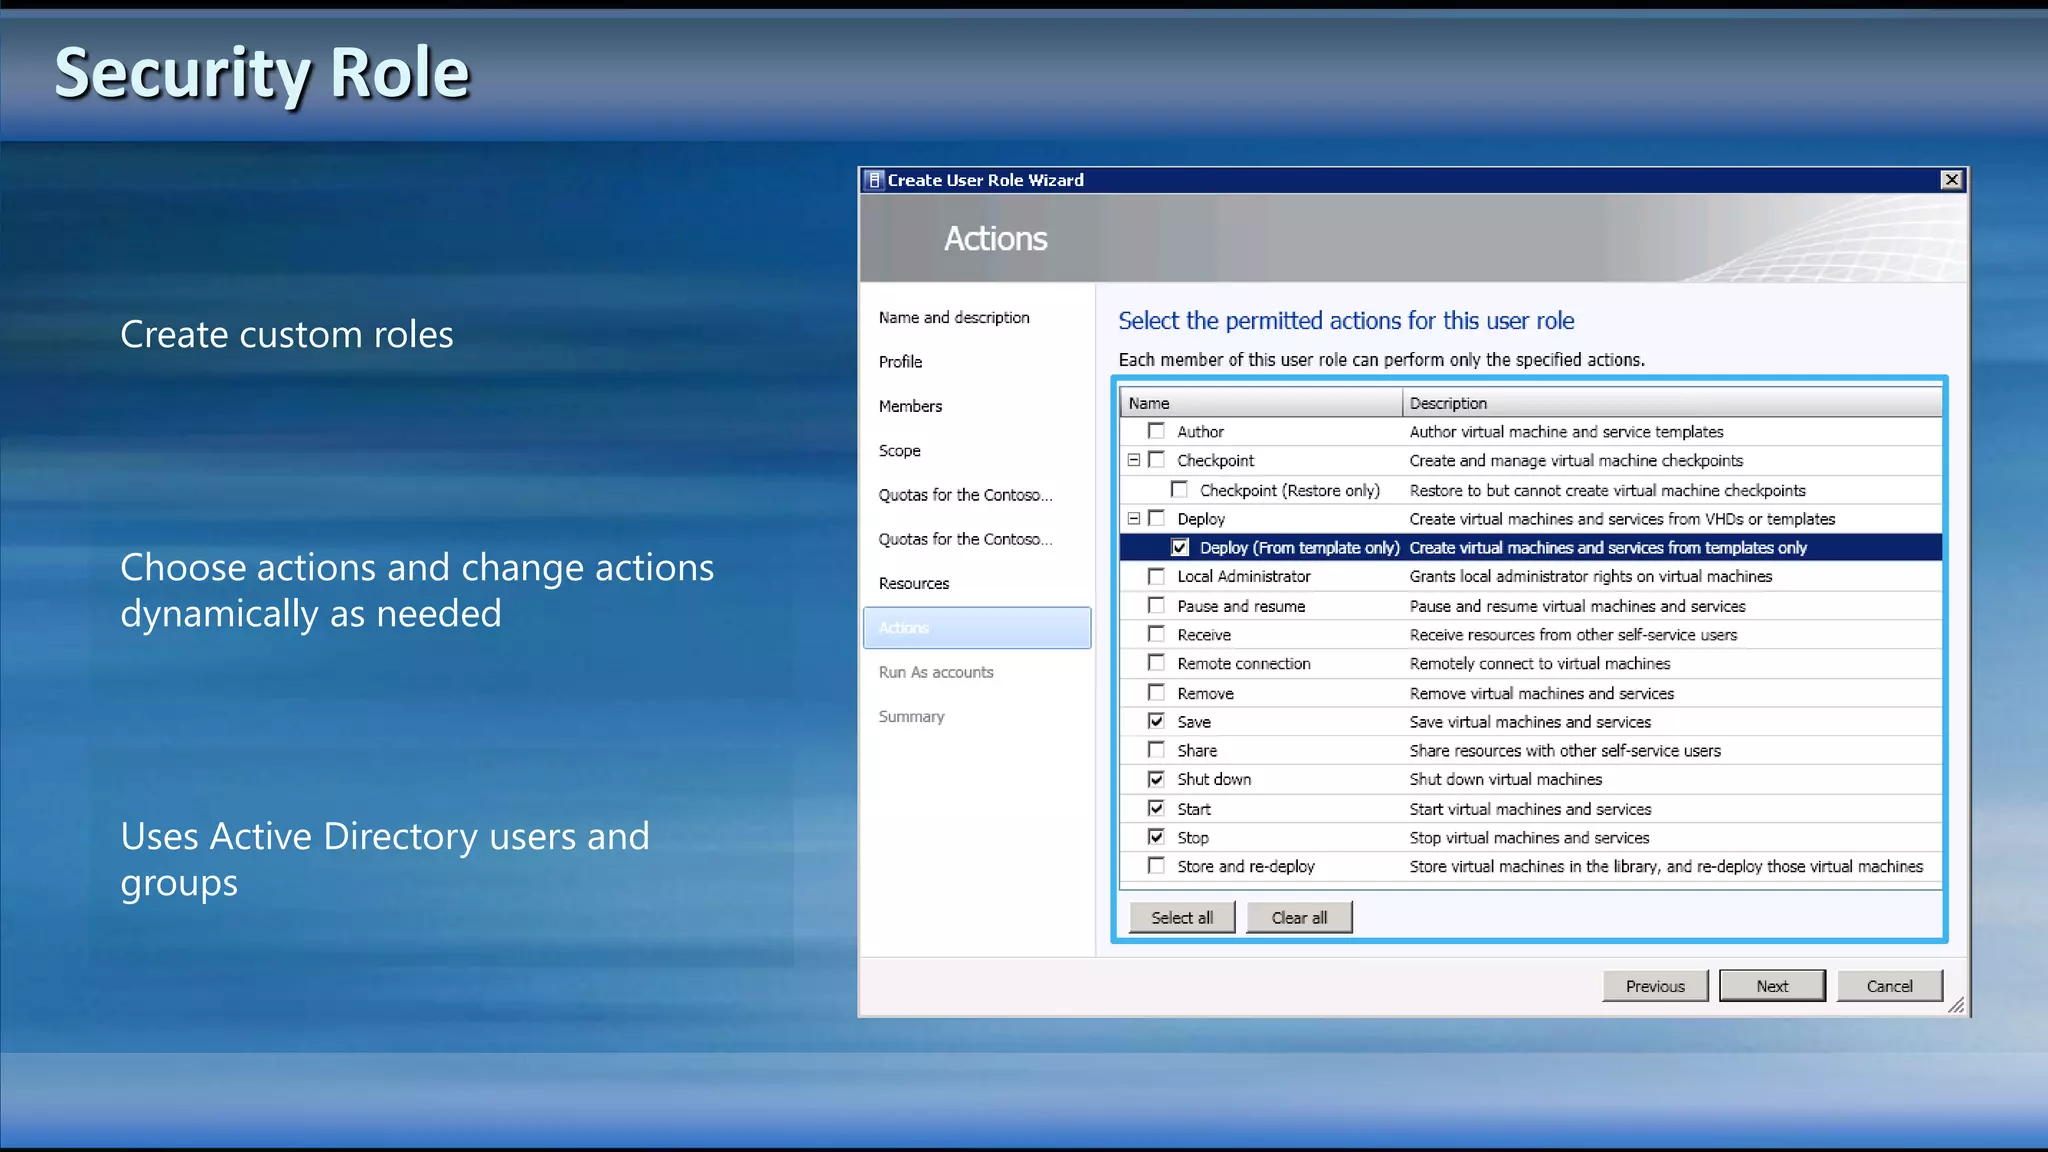Check the Pause and resume checkbox

click(1157, 605)
